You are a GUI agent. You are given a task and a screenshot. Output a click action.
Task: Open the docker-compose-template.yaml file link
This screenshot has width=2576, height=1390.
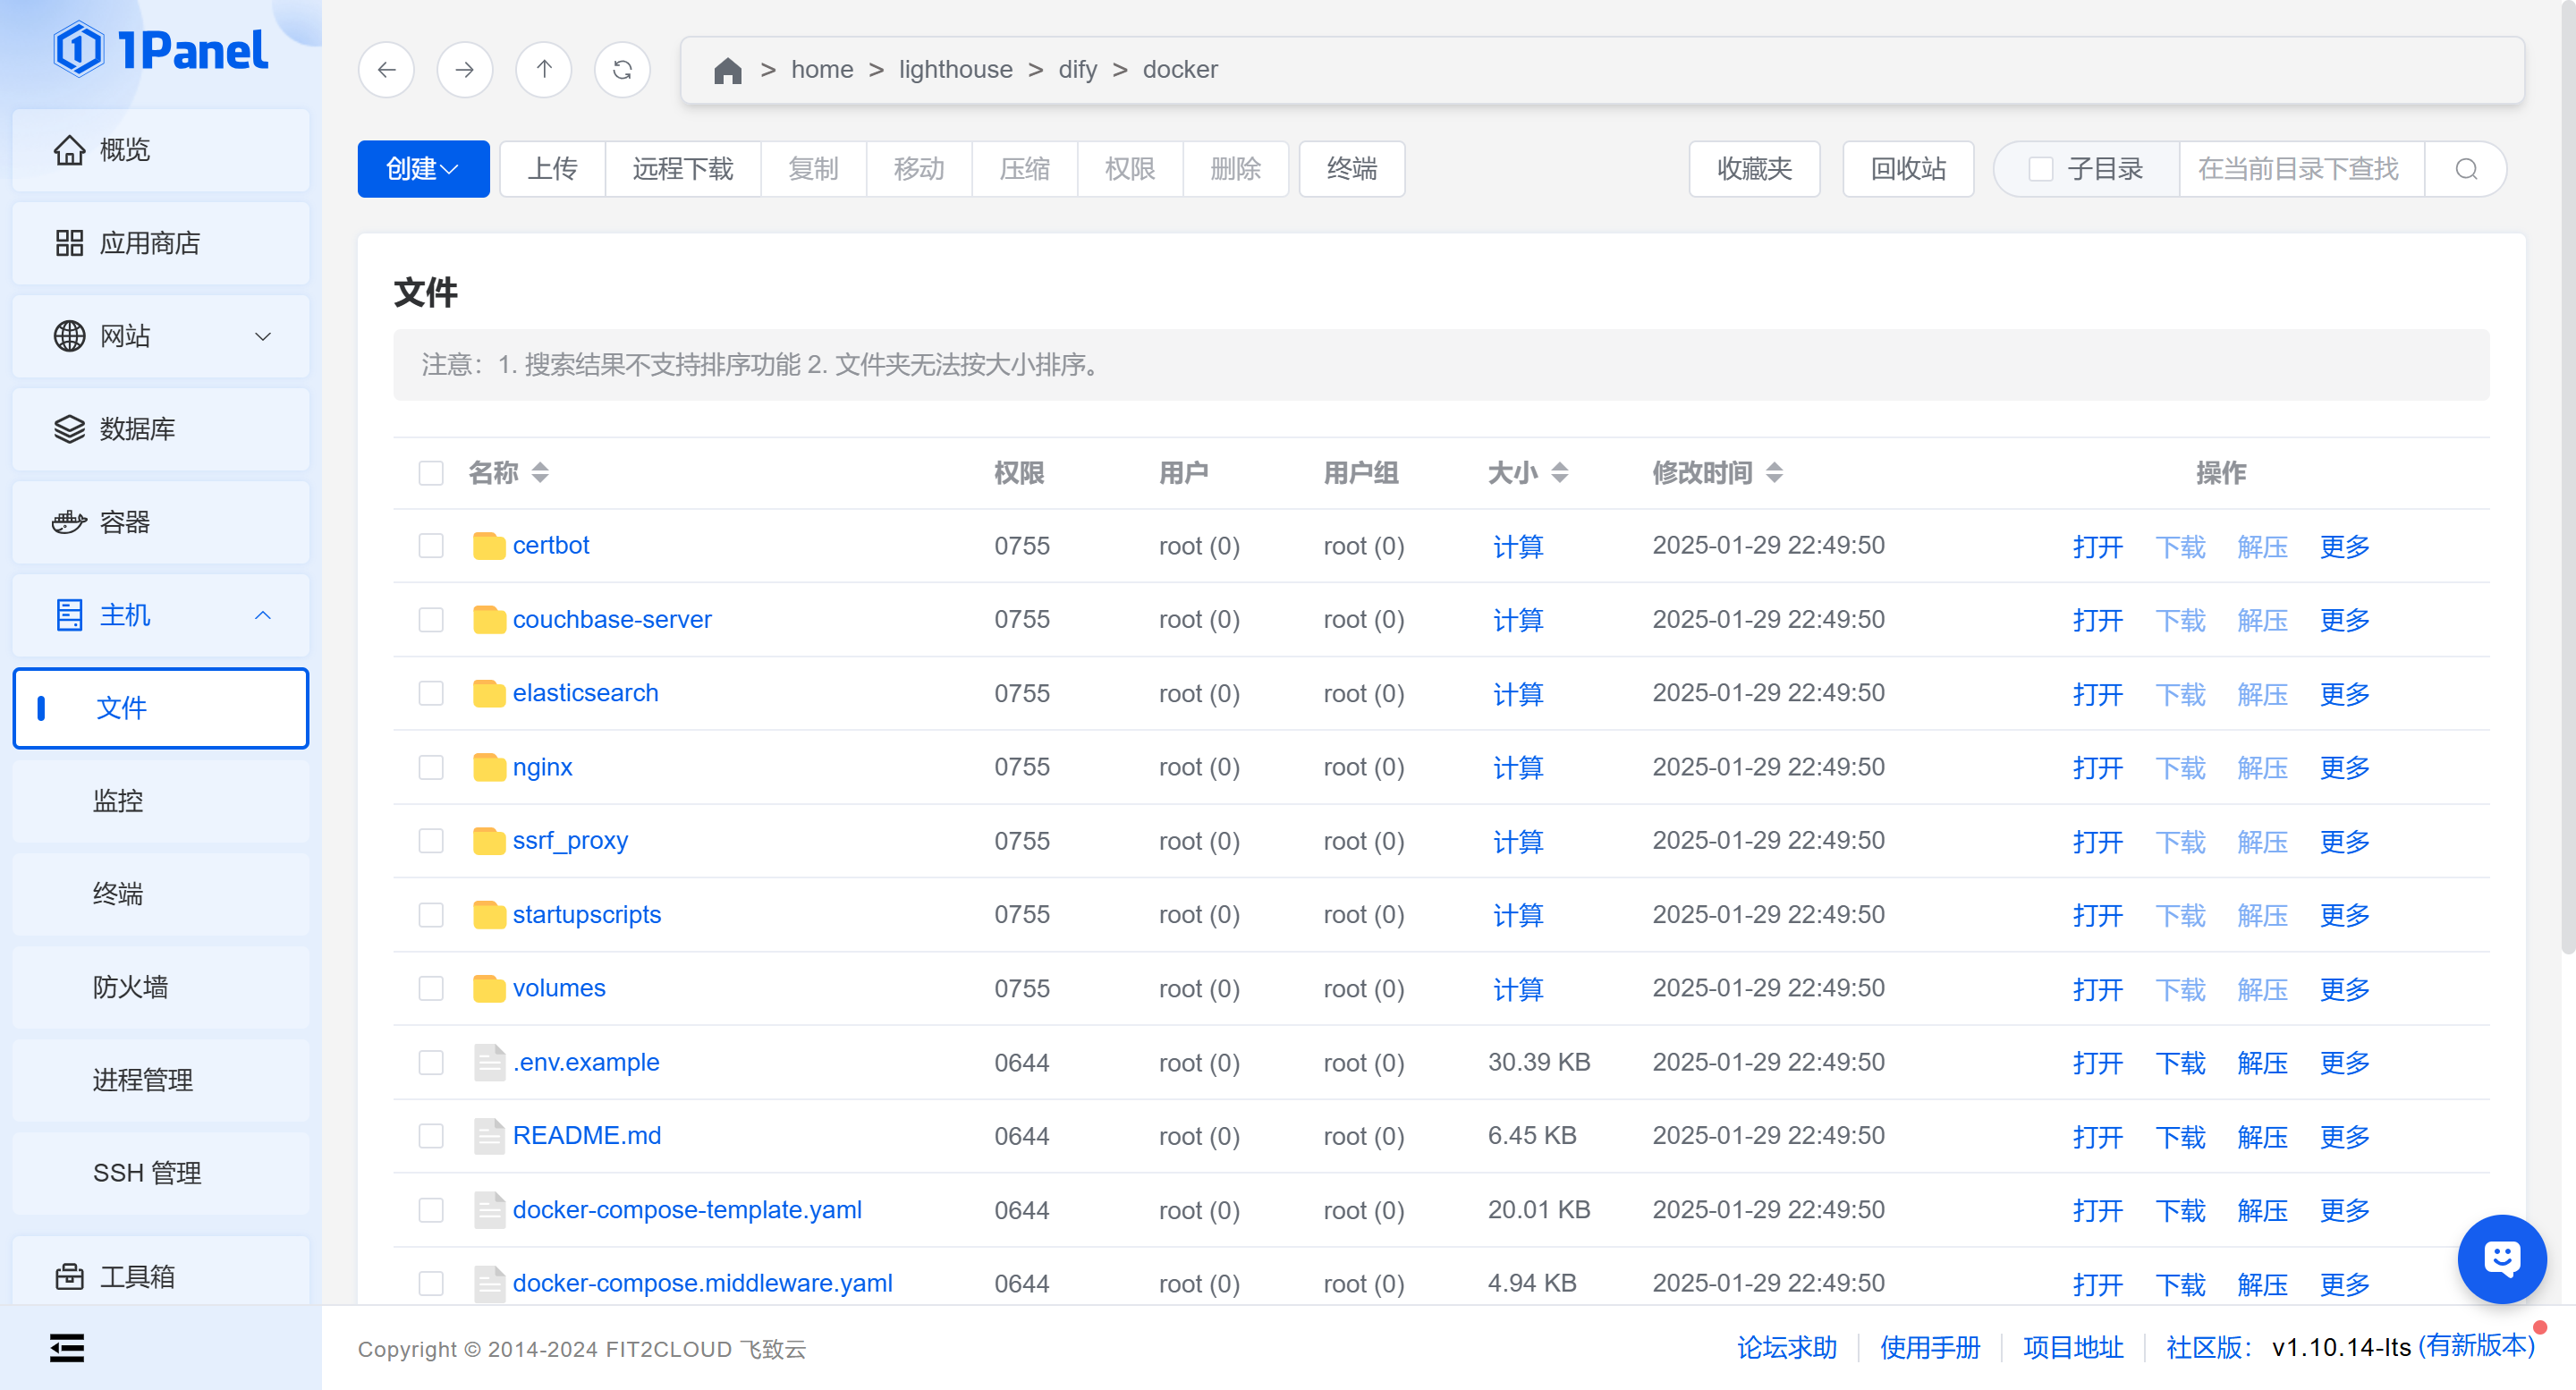[686, 1209]
